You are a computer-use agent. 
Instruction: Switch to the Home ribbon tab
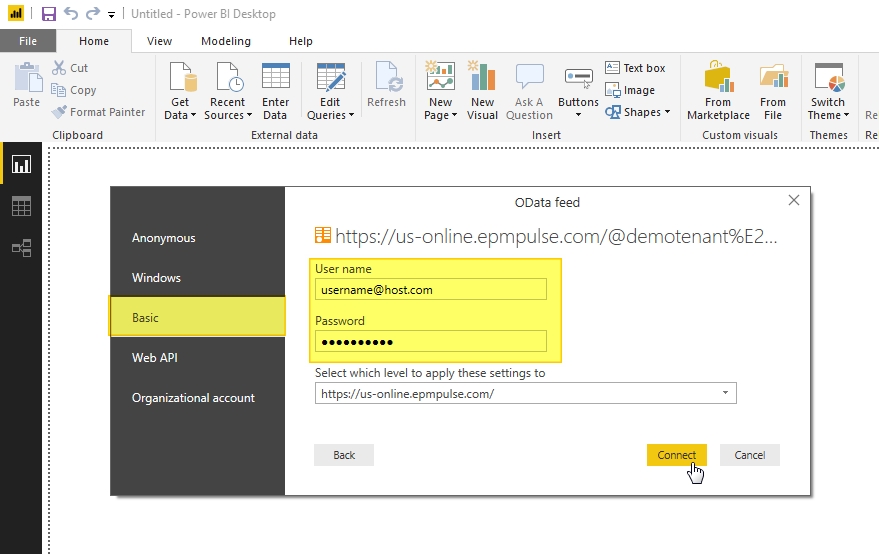coord(94,41)
